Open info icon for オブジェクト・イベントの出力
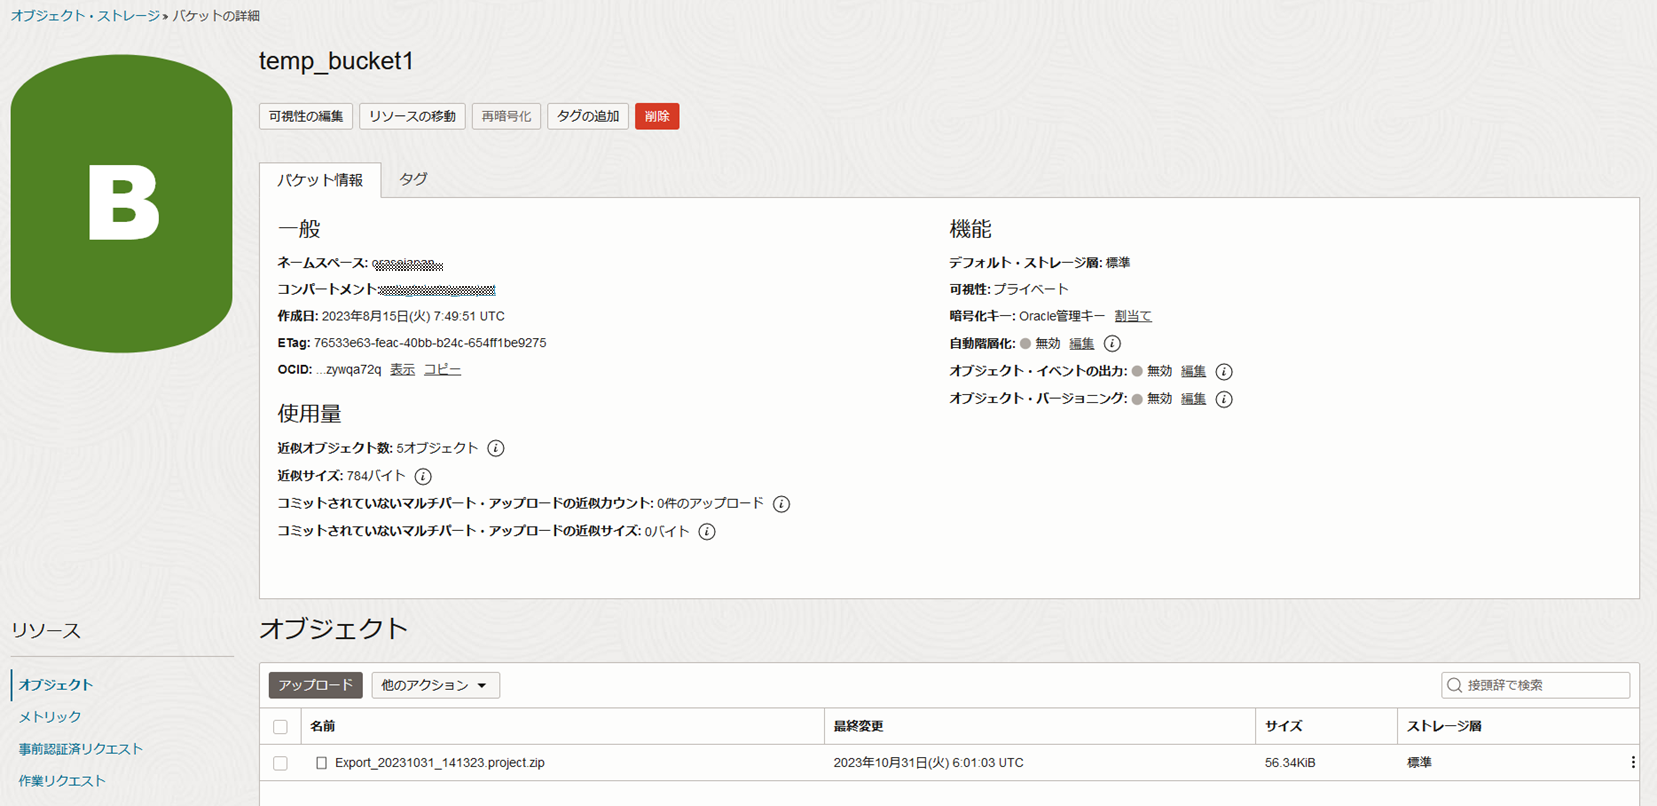The height and width of the screenshot is (806, 1657). point(1224,372)
